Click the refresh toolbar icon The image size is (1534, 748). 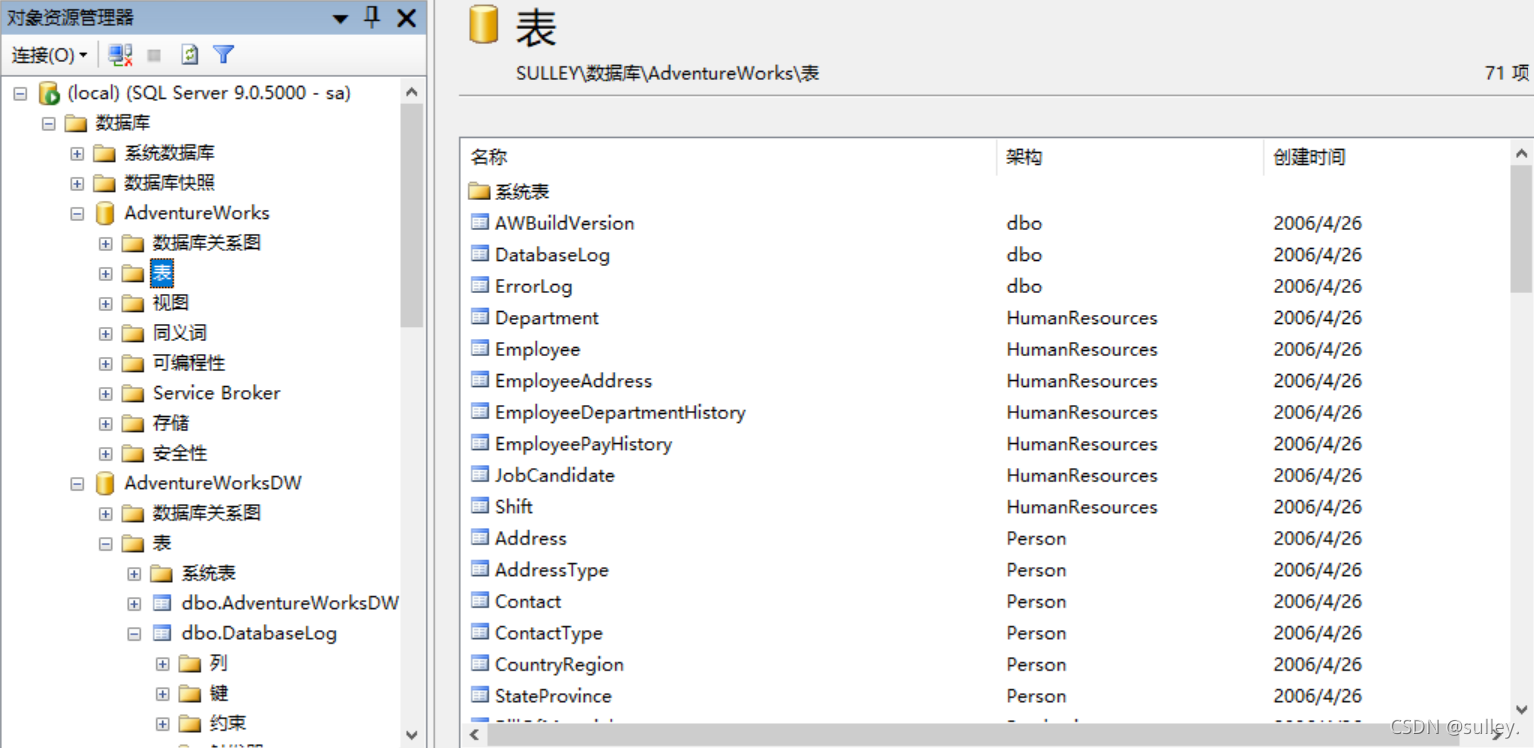point(189,55)
